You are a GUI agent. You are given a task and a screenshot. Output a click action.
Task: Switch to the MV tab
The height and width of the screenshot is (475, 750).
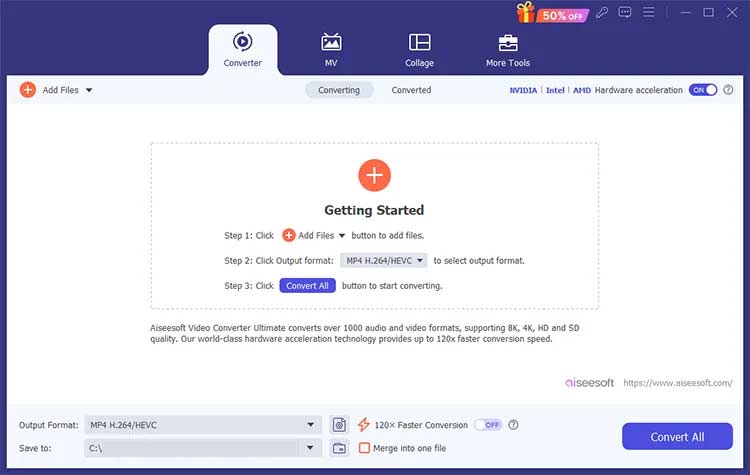click(x=331, y=50)
